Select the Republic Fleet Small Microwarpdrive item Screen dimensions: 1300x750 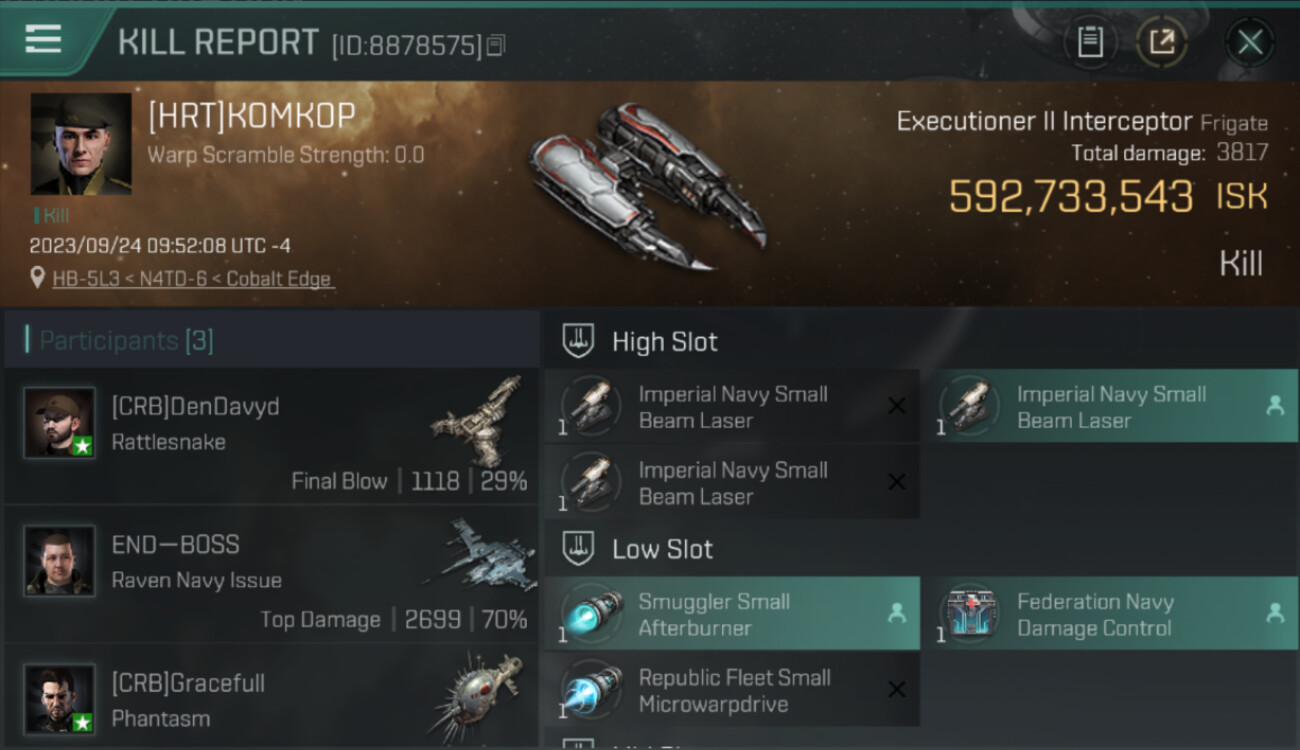pyautogui.click(x=732, y=690)
